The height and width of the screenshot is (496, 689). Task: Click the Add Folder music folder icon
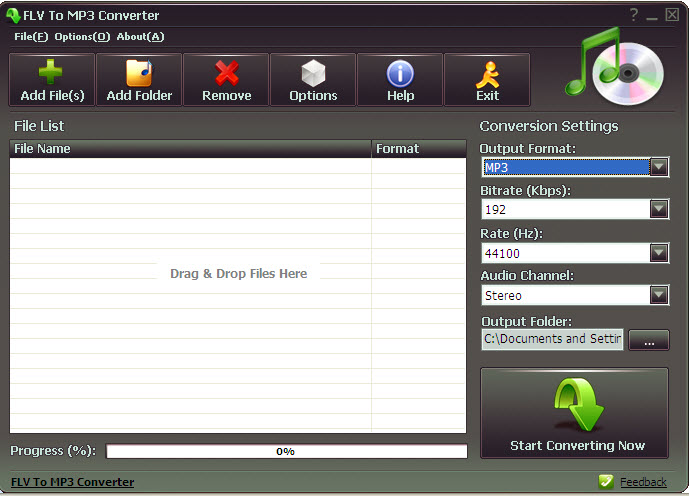139,72
